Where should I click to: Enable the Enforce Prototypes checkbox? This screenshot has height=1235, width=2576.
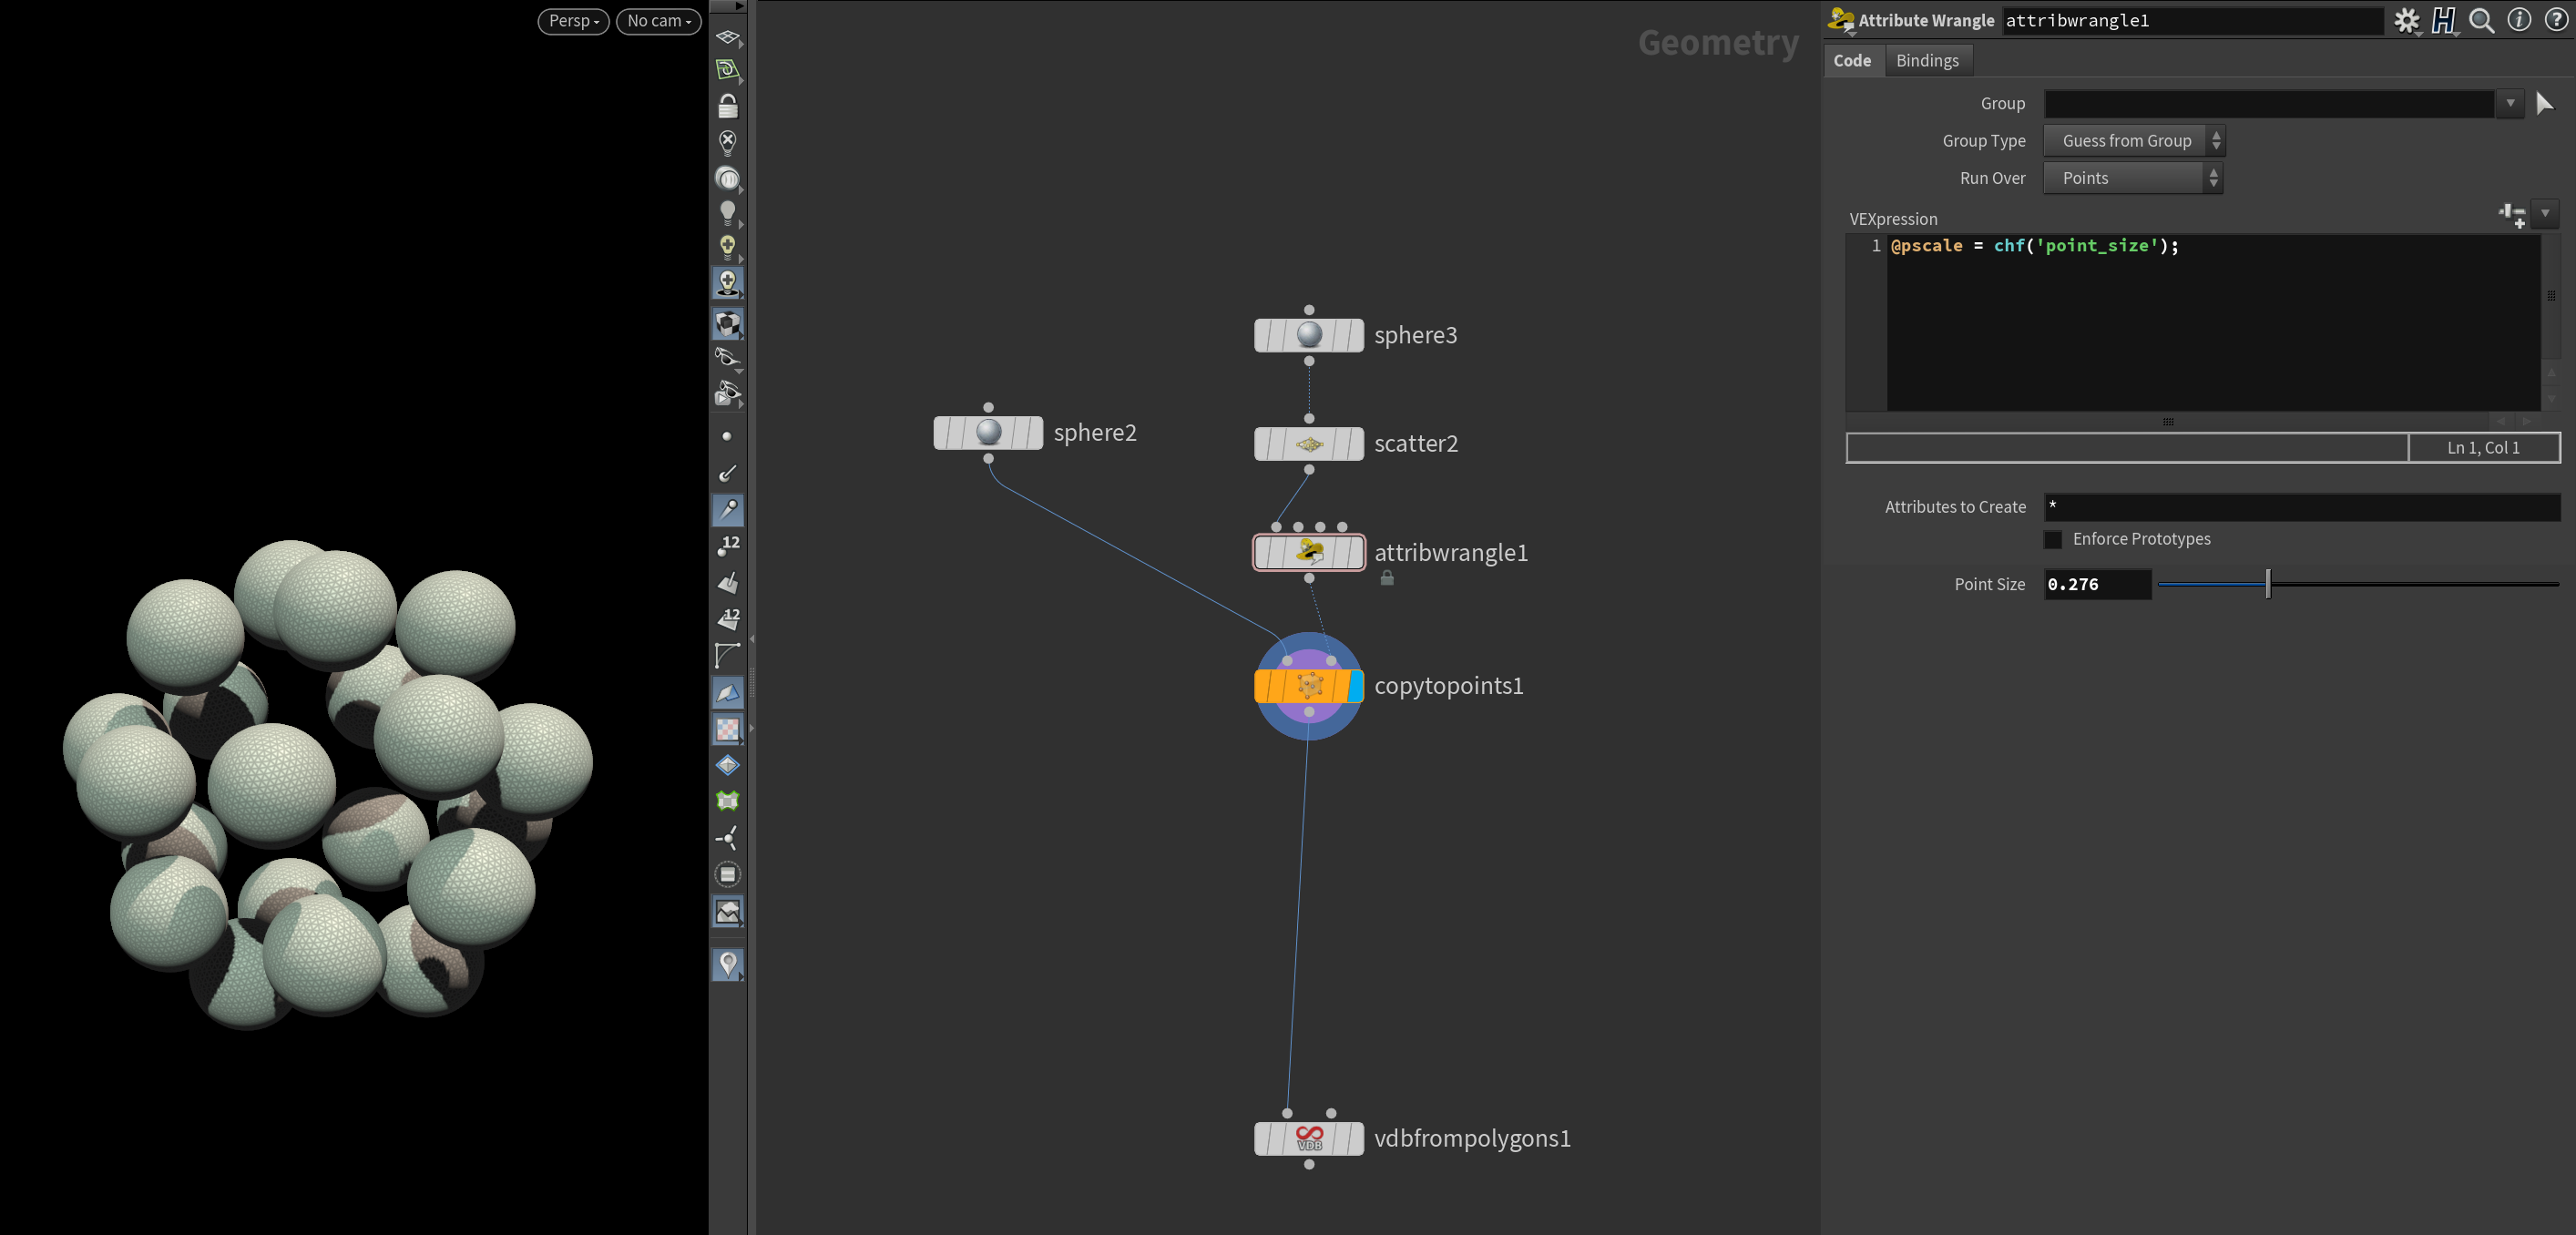(x=2053, y=539)
